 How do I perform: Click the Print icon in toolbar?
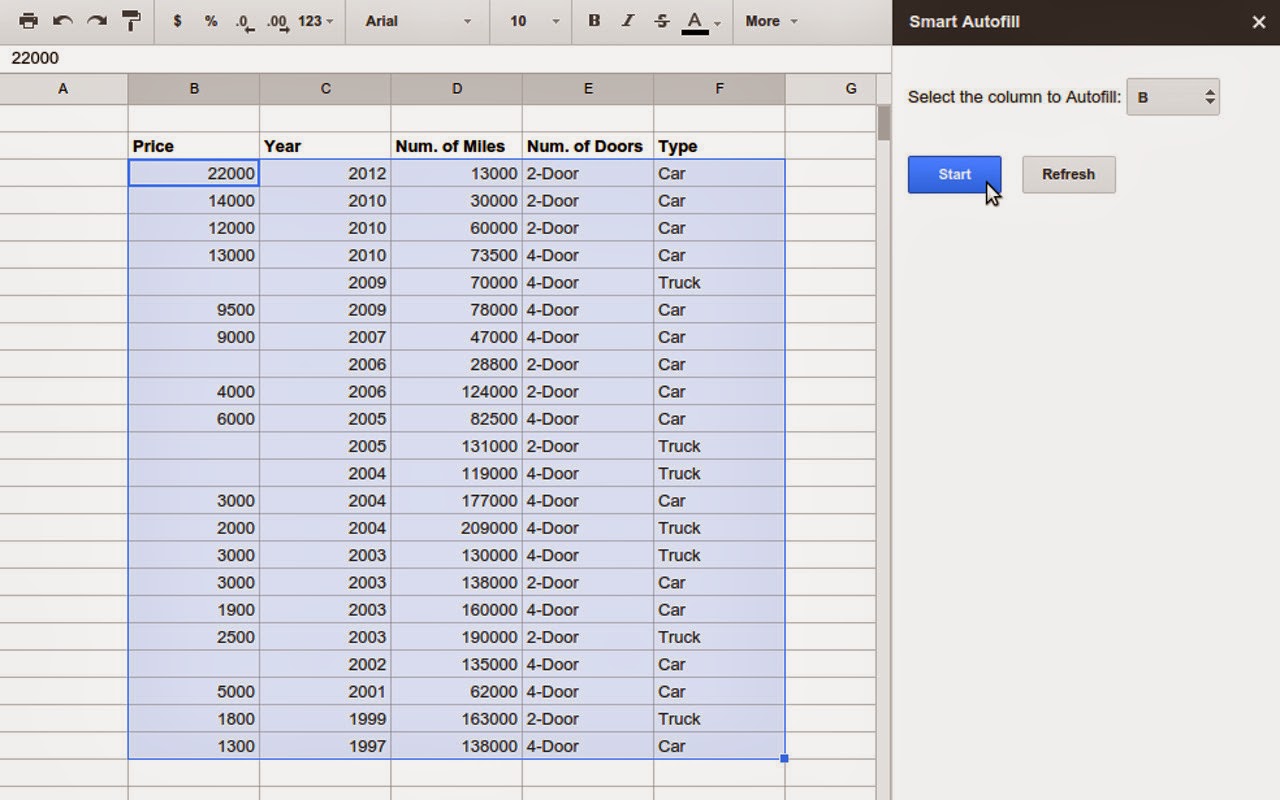[x=28, y=21]
